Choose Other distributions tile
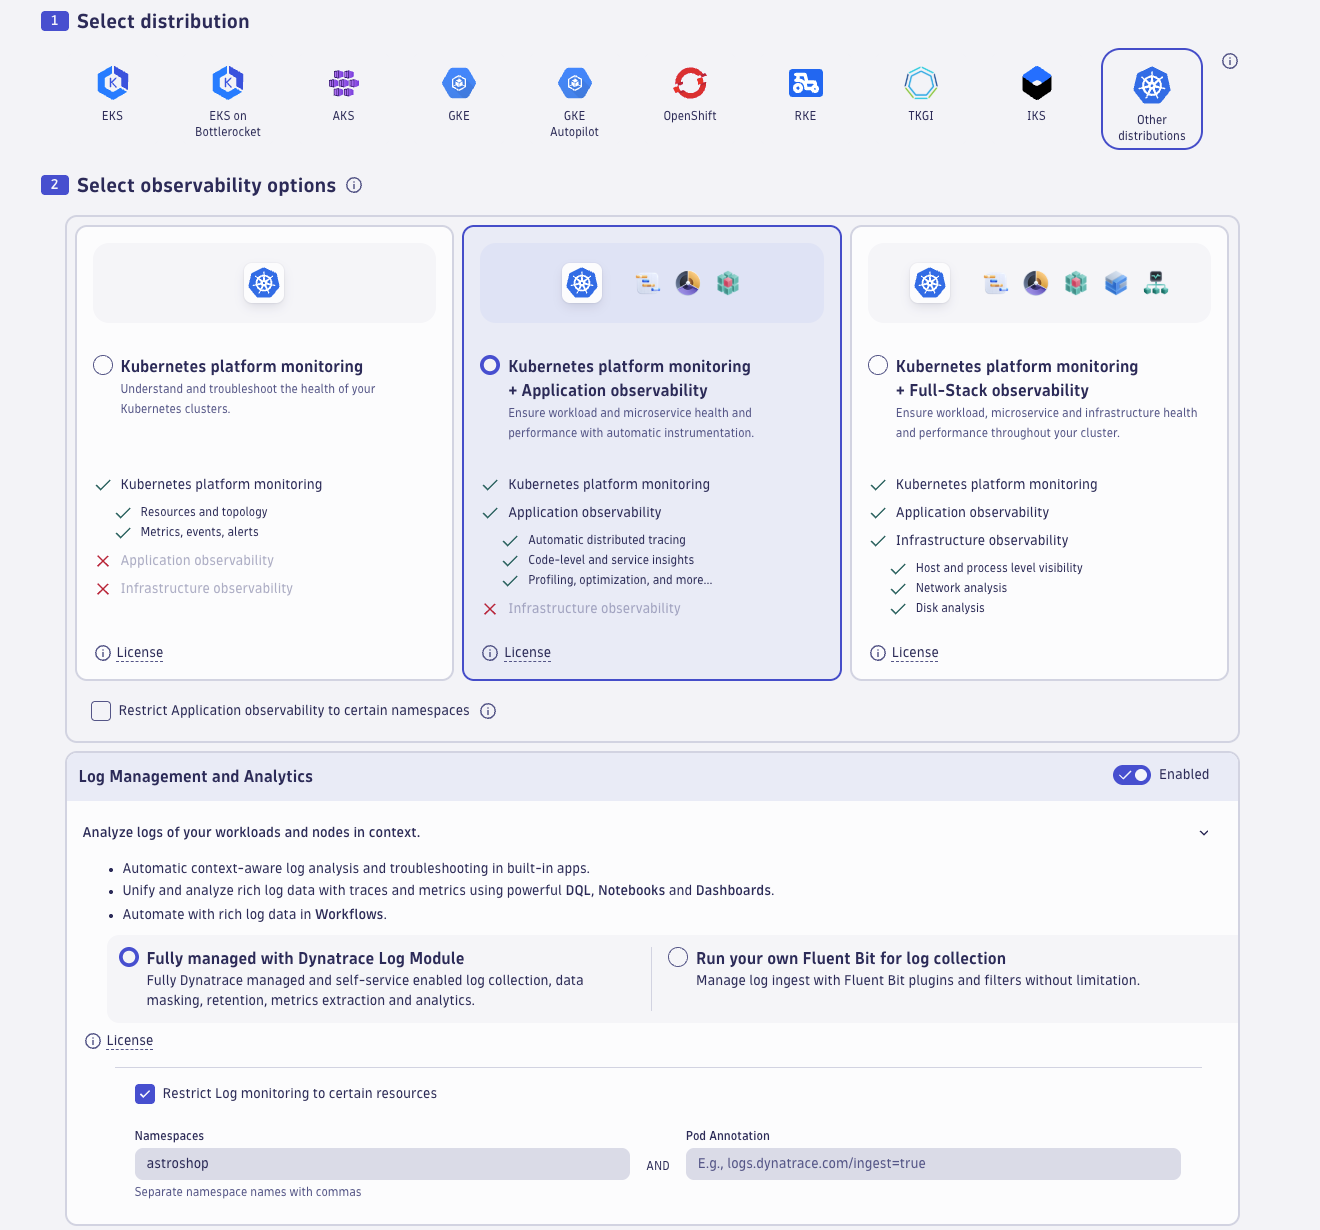1320x1230 pixels. pos(1152,99)
